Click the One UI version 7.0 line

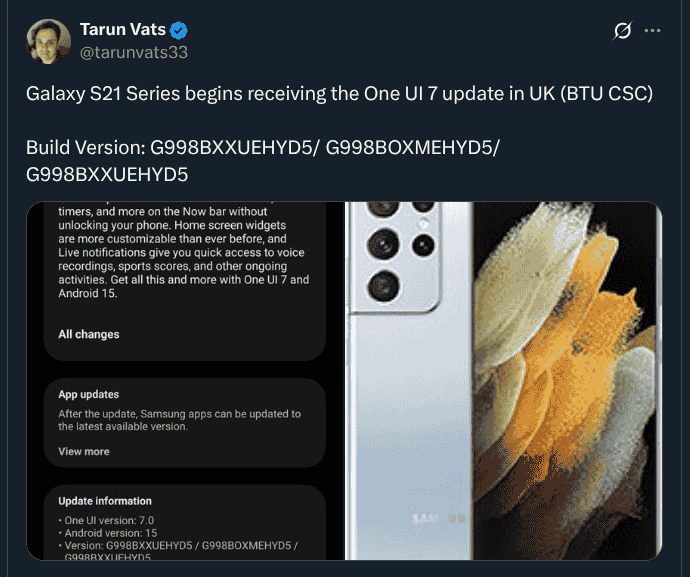[106, 520]
